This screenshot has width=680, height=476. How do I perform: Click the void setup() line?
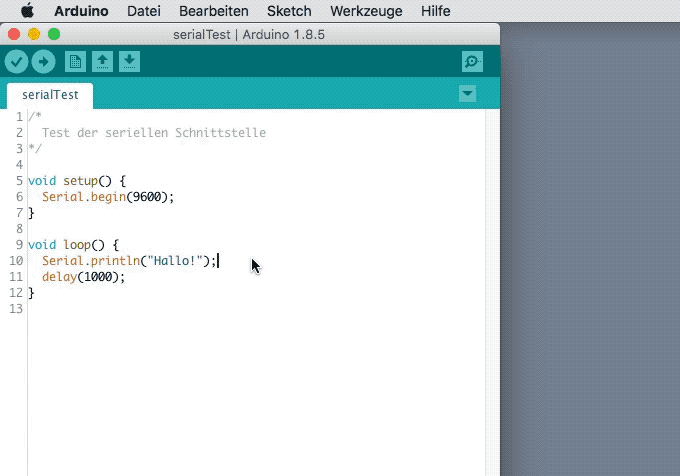coord(77,181)
